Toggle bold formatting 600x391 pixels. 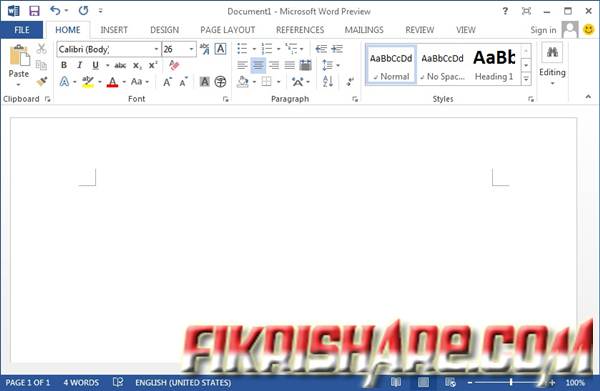click(x=64, y=65)
